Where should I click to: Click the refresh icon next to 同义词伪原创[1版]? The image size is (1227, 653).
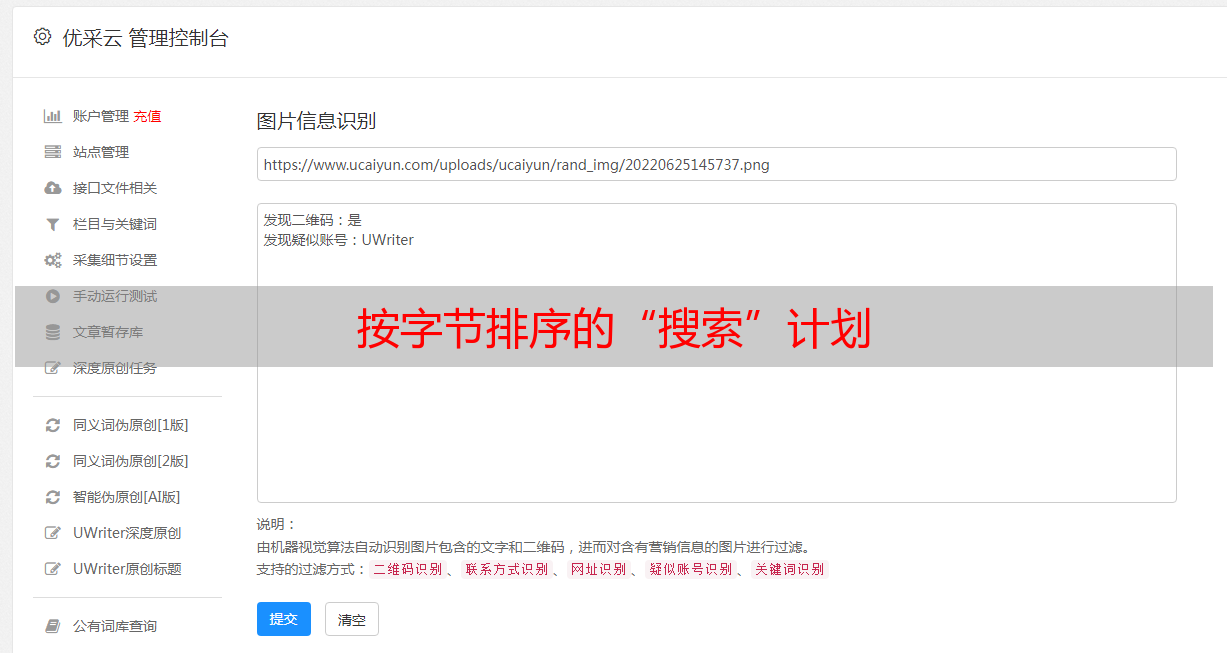click(x=53, y=425)
